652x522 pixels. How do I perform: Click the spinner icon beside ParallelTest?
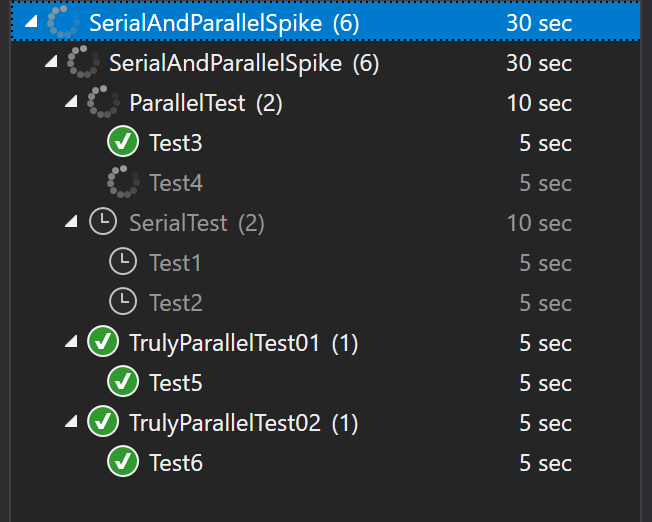point(103,101)
